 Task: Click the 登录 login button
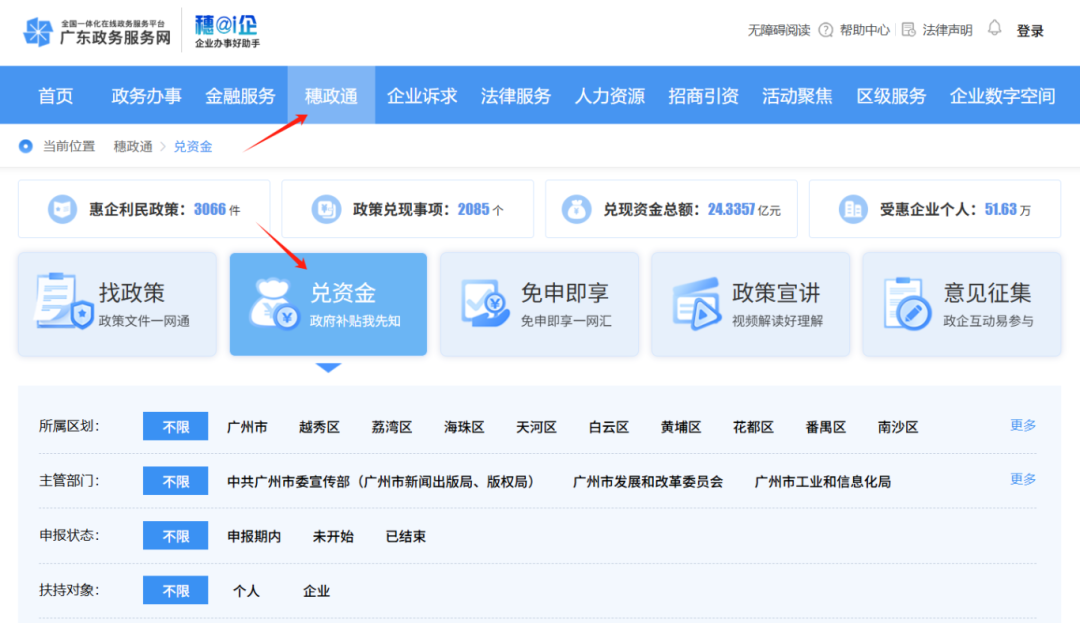pyautogui.click(x=1030, y=31)
